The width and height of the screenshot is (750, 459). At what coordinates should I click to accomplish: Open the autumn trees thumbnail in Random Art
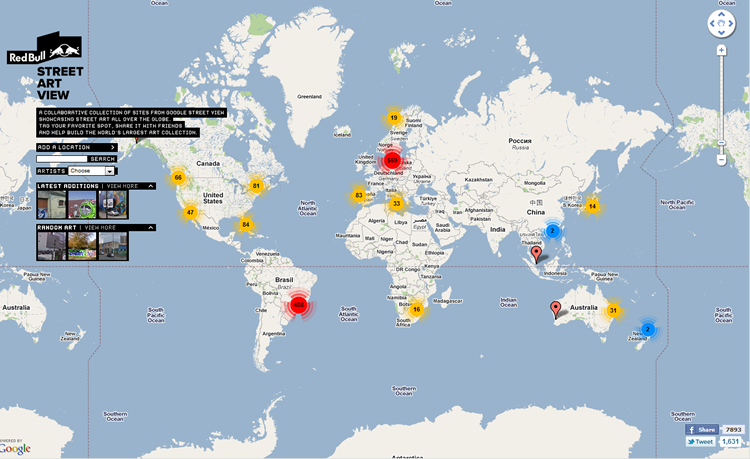click(82, 246)
